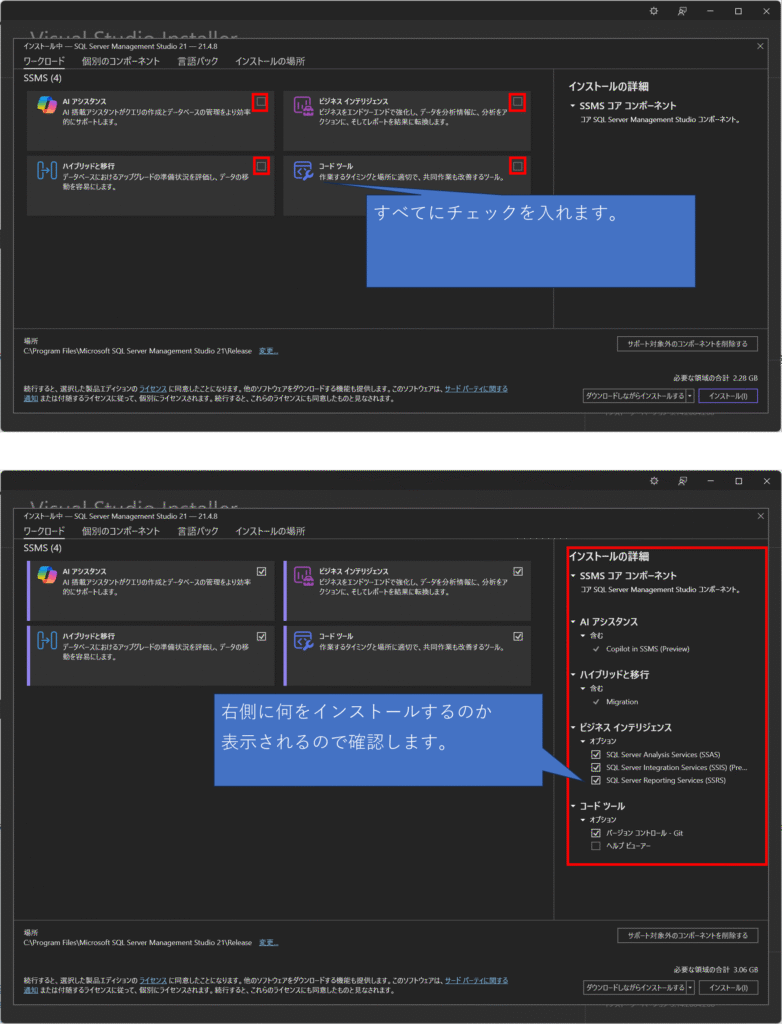Click ビジネス インテリジェンス chart icon in bottom window

point(303,575)
